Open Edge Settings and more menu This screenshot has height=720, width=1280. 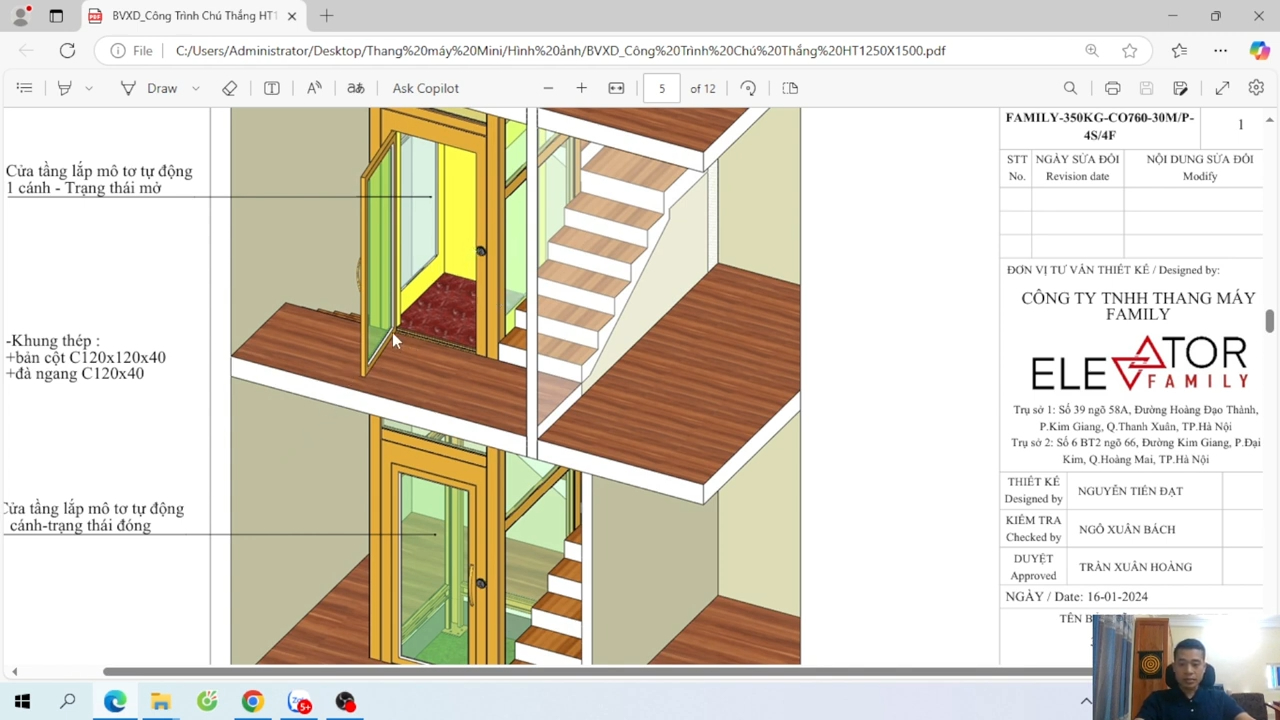pyautogui.click(x=1220, y=50)
